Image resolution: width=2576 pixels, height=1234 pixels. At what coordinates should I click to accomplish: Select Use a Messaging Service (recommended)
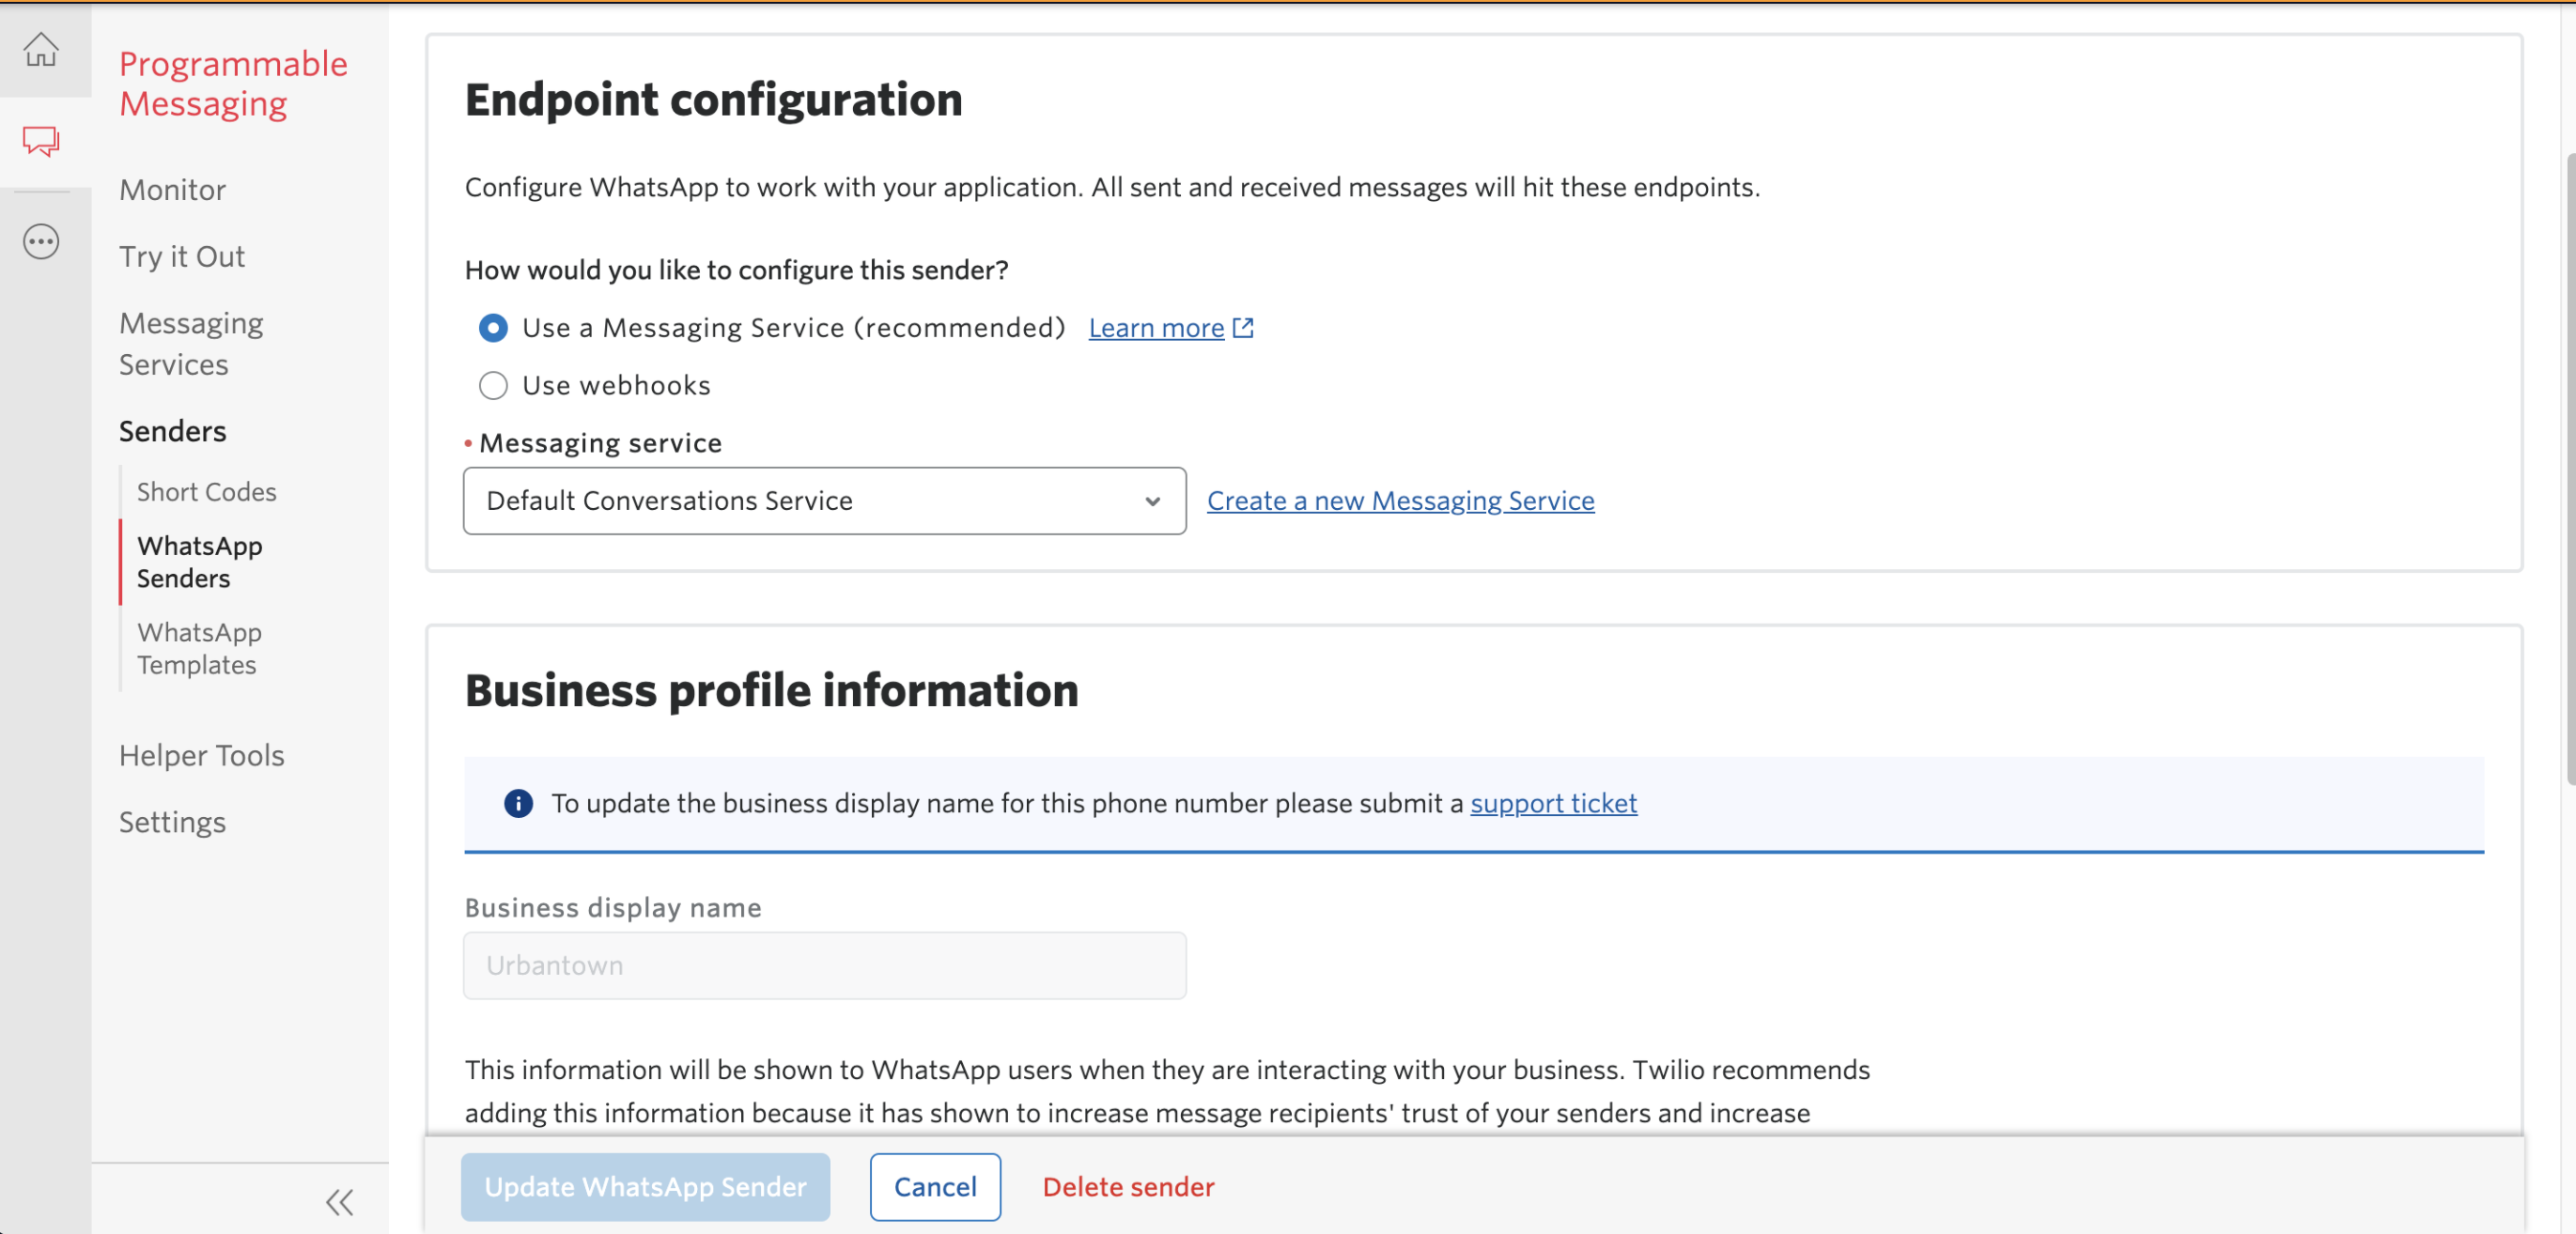[x=493, y=328]
